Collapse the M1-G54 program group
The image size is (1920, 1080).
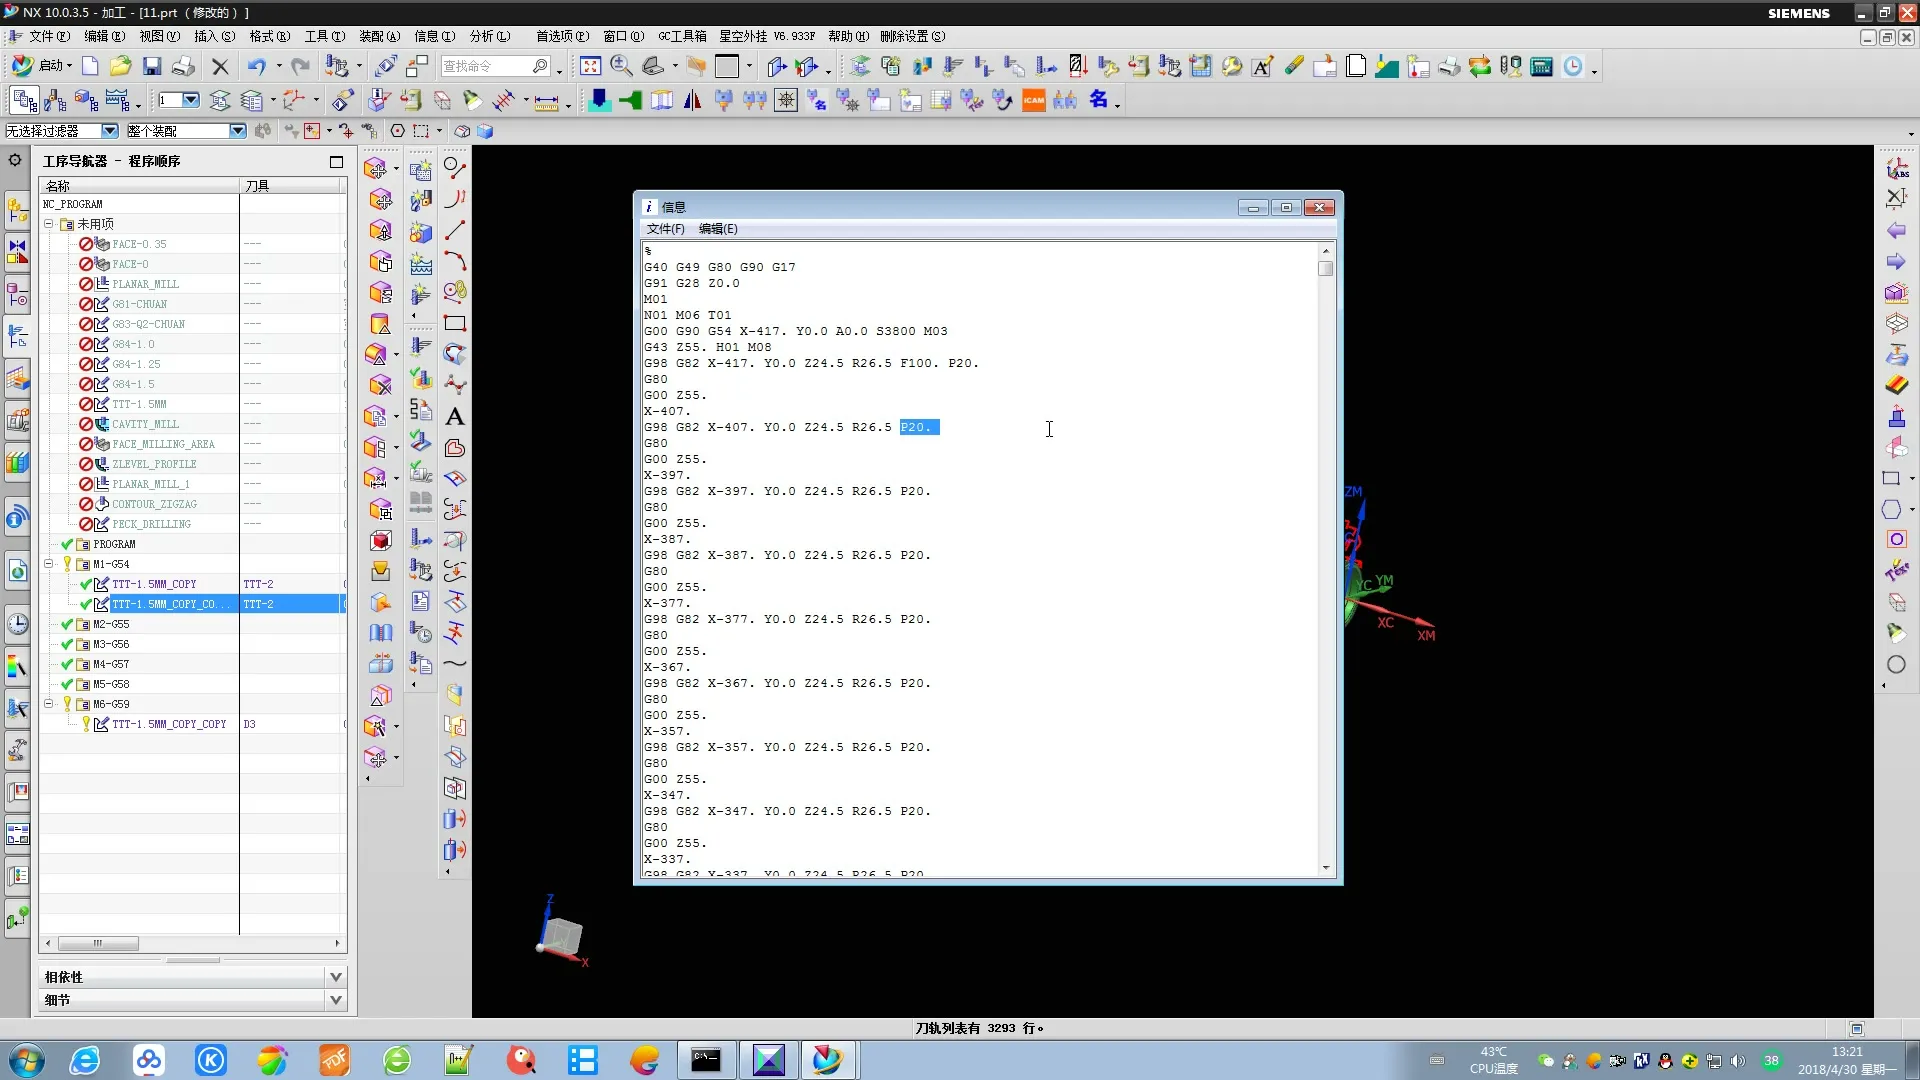coord(48,564)
